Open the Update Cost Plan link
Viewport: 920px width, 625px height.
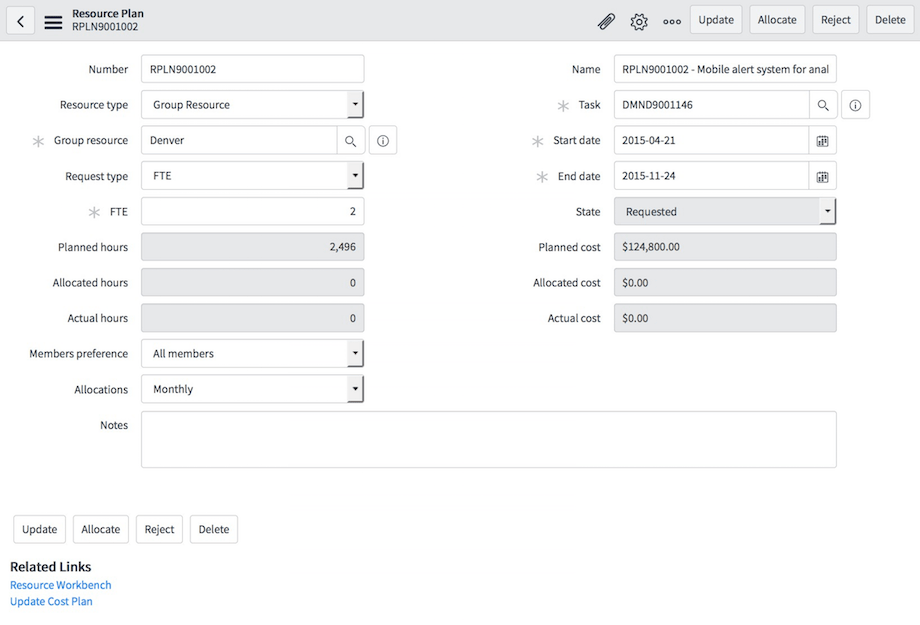[50, 601]
